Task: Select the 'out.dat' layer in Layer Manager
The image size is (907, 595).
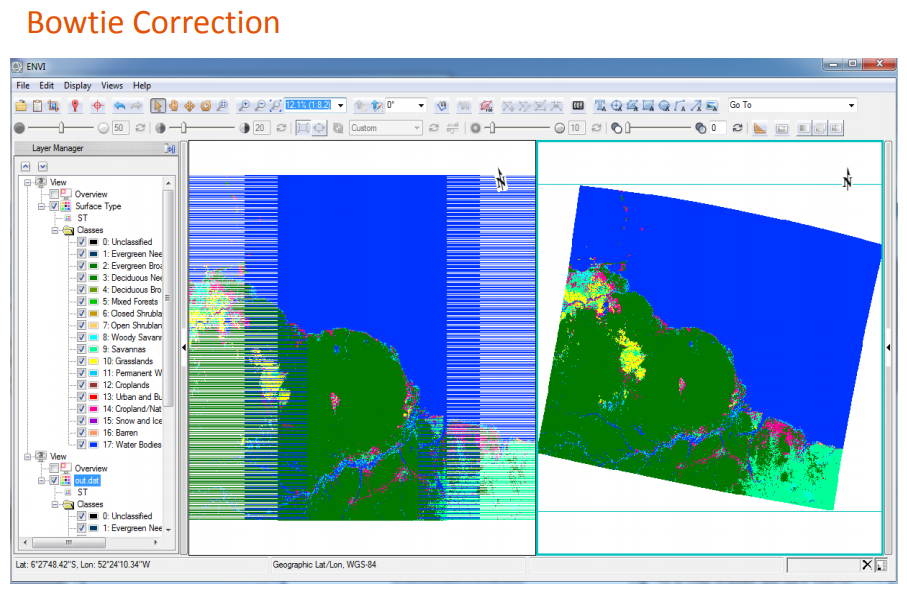Action: [x=87, y=480]
